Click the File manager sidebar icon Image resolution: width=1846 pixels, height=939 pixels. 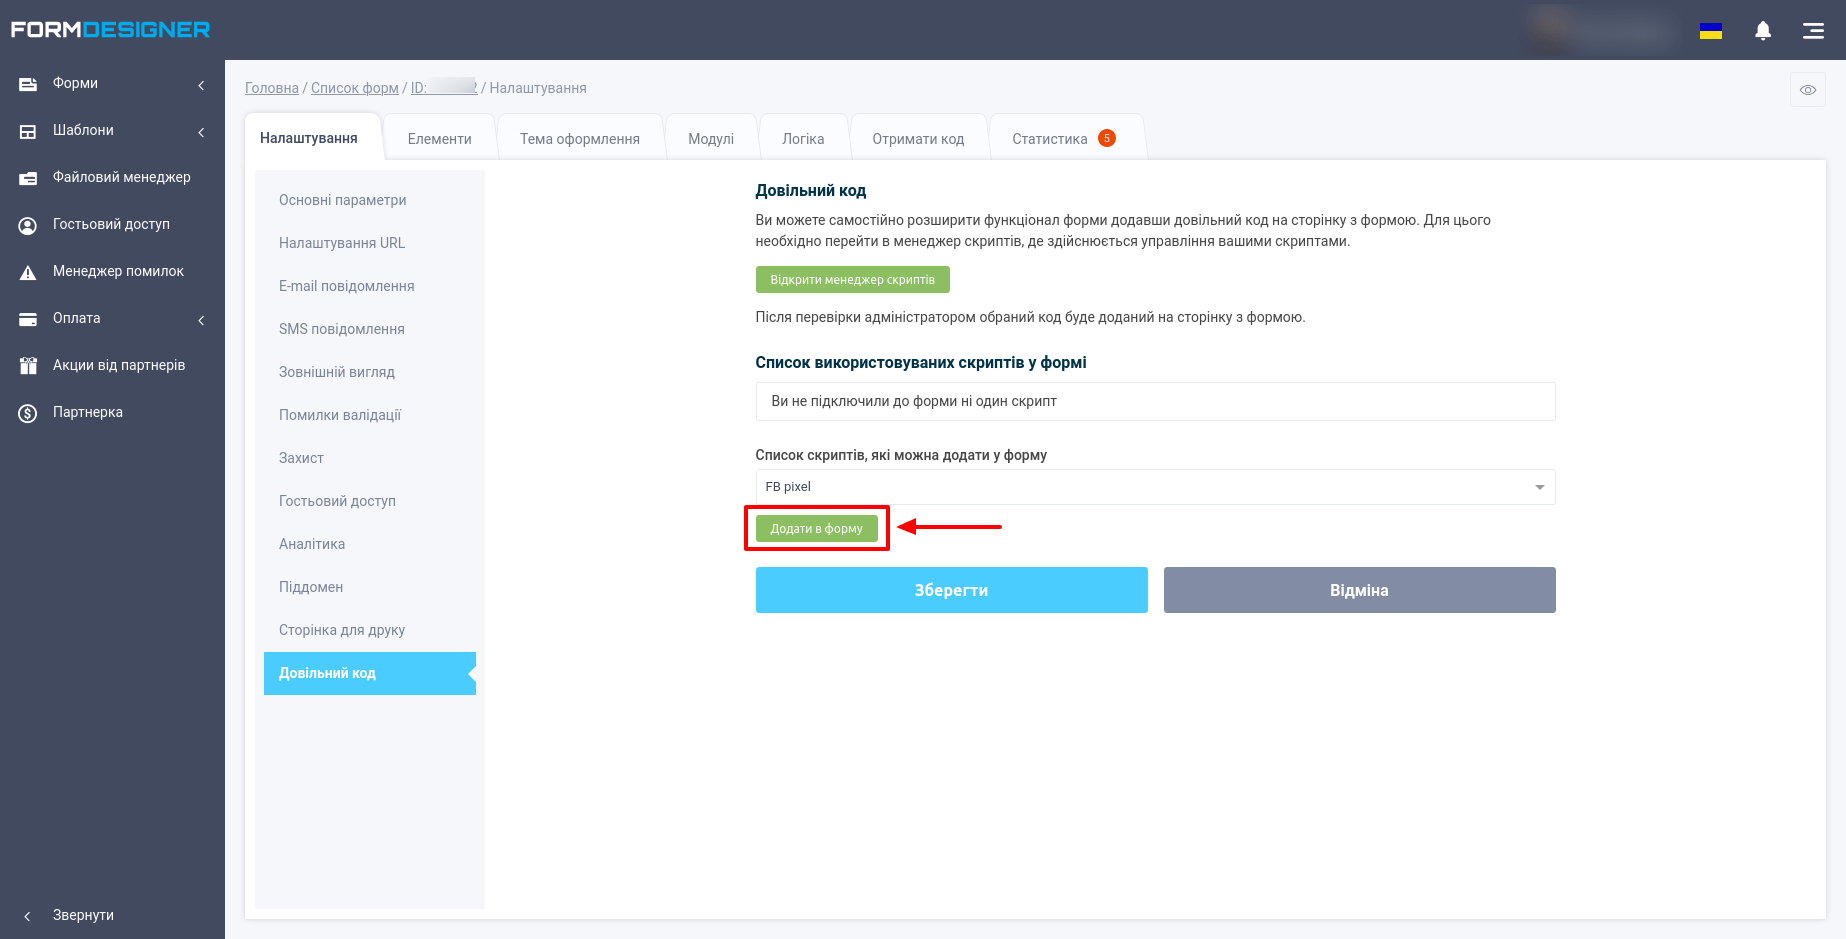(x=28, y=178)
